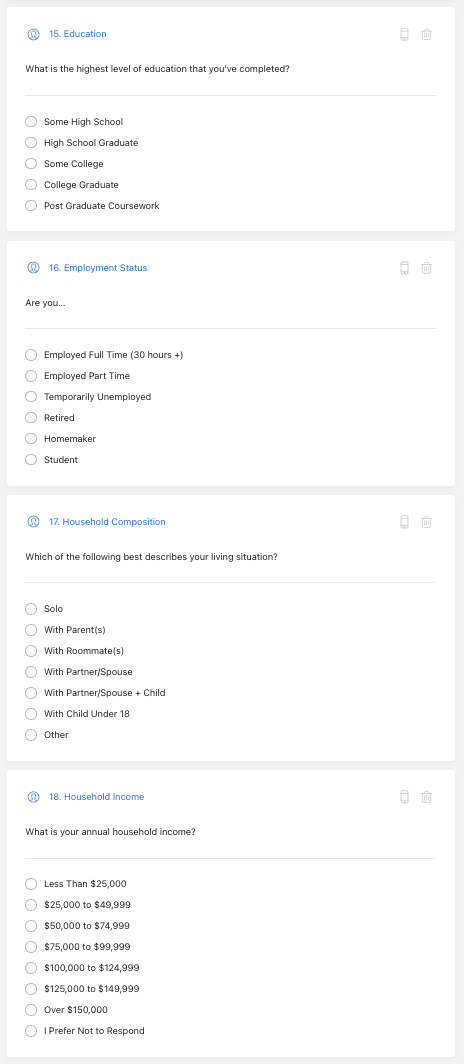The height and width of the screenshot is (1064, 464).
Task: Click mobile icon on Employment Status card
Action: [404, 268]
